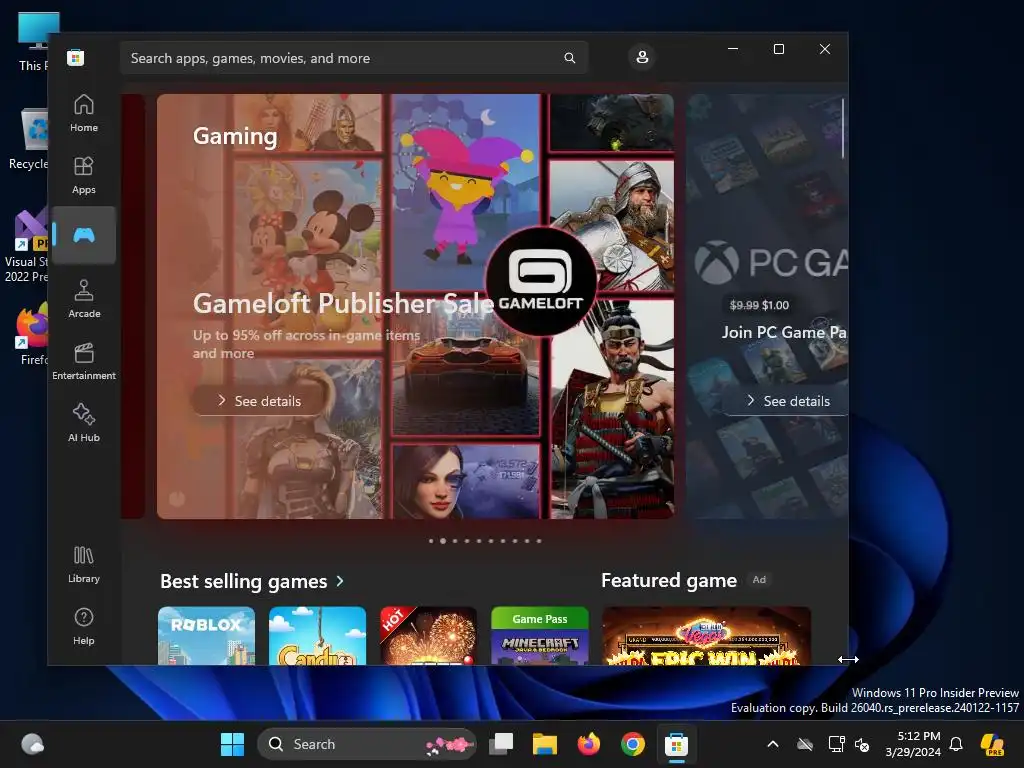Click the search apps and games field

(x=353, y=58)
